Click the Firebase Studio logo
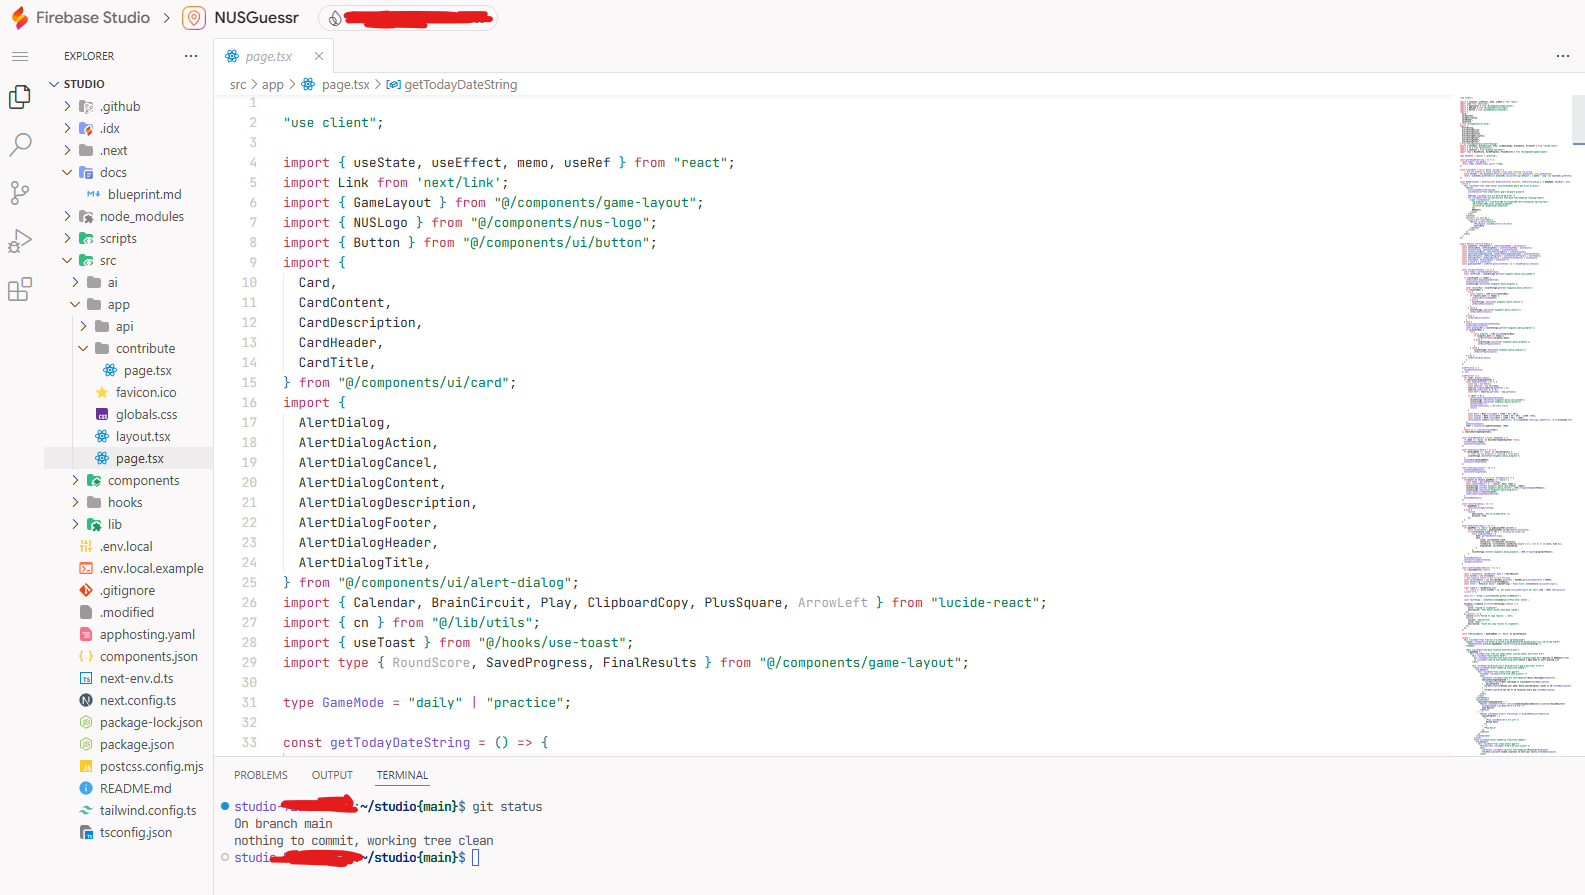Image resolution: width=1585 pixels, height=895 pixels. (x=20, y=18)
